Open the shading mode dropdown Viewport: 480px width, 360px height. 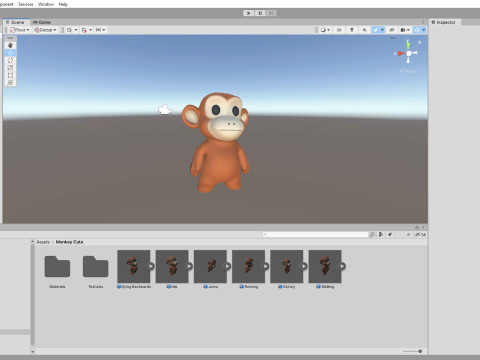(325, 30)
